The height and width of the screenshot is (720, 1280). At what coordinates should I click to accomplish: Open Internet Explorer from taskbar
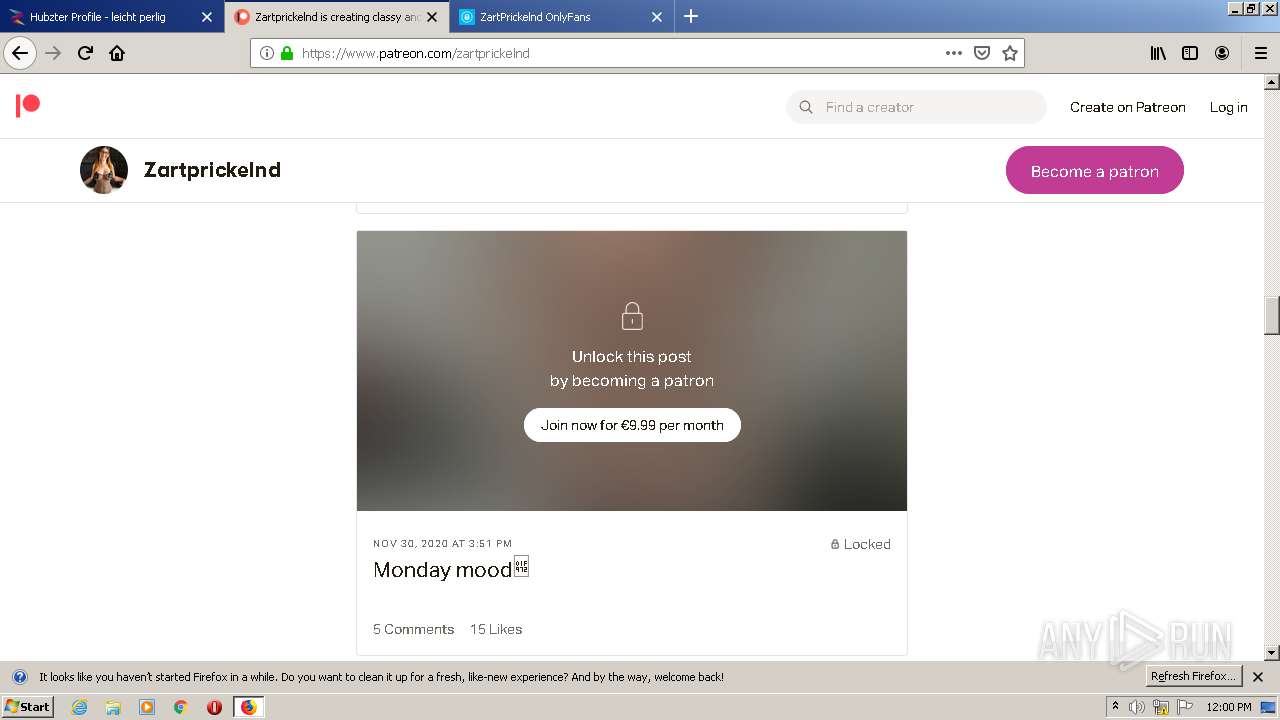tap(80, 707)
